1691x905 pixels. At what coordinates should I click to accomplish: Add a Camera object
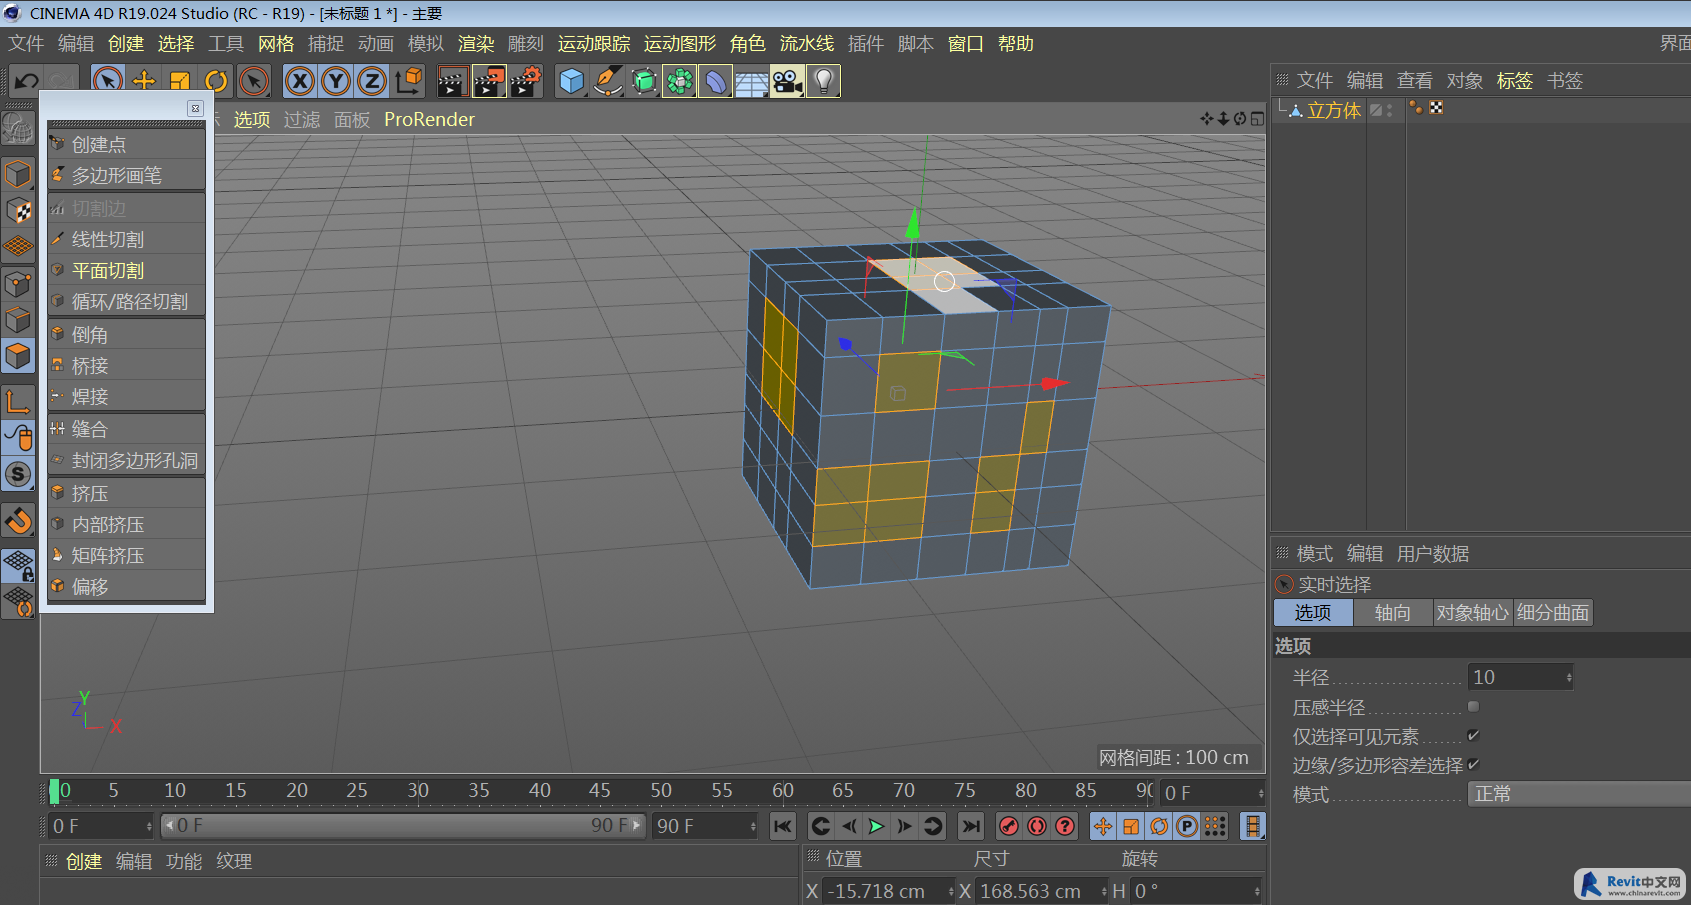[788, 81]
